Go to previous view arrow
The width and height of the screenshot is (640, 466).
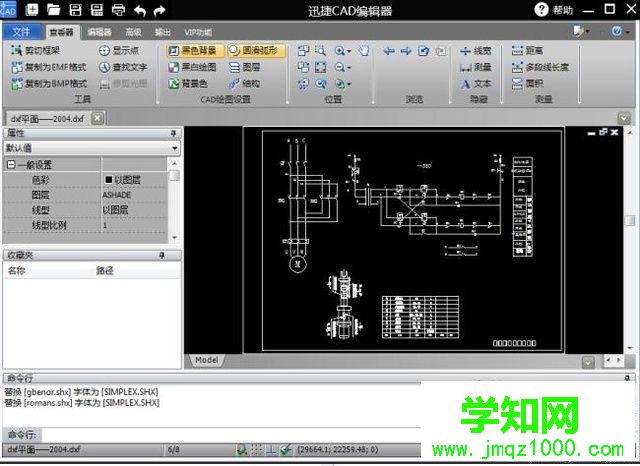coord(389,51)
